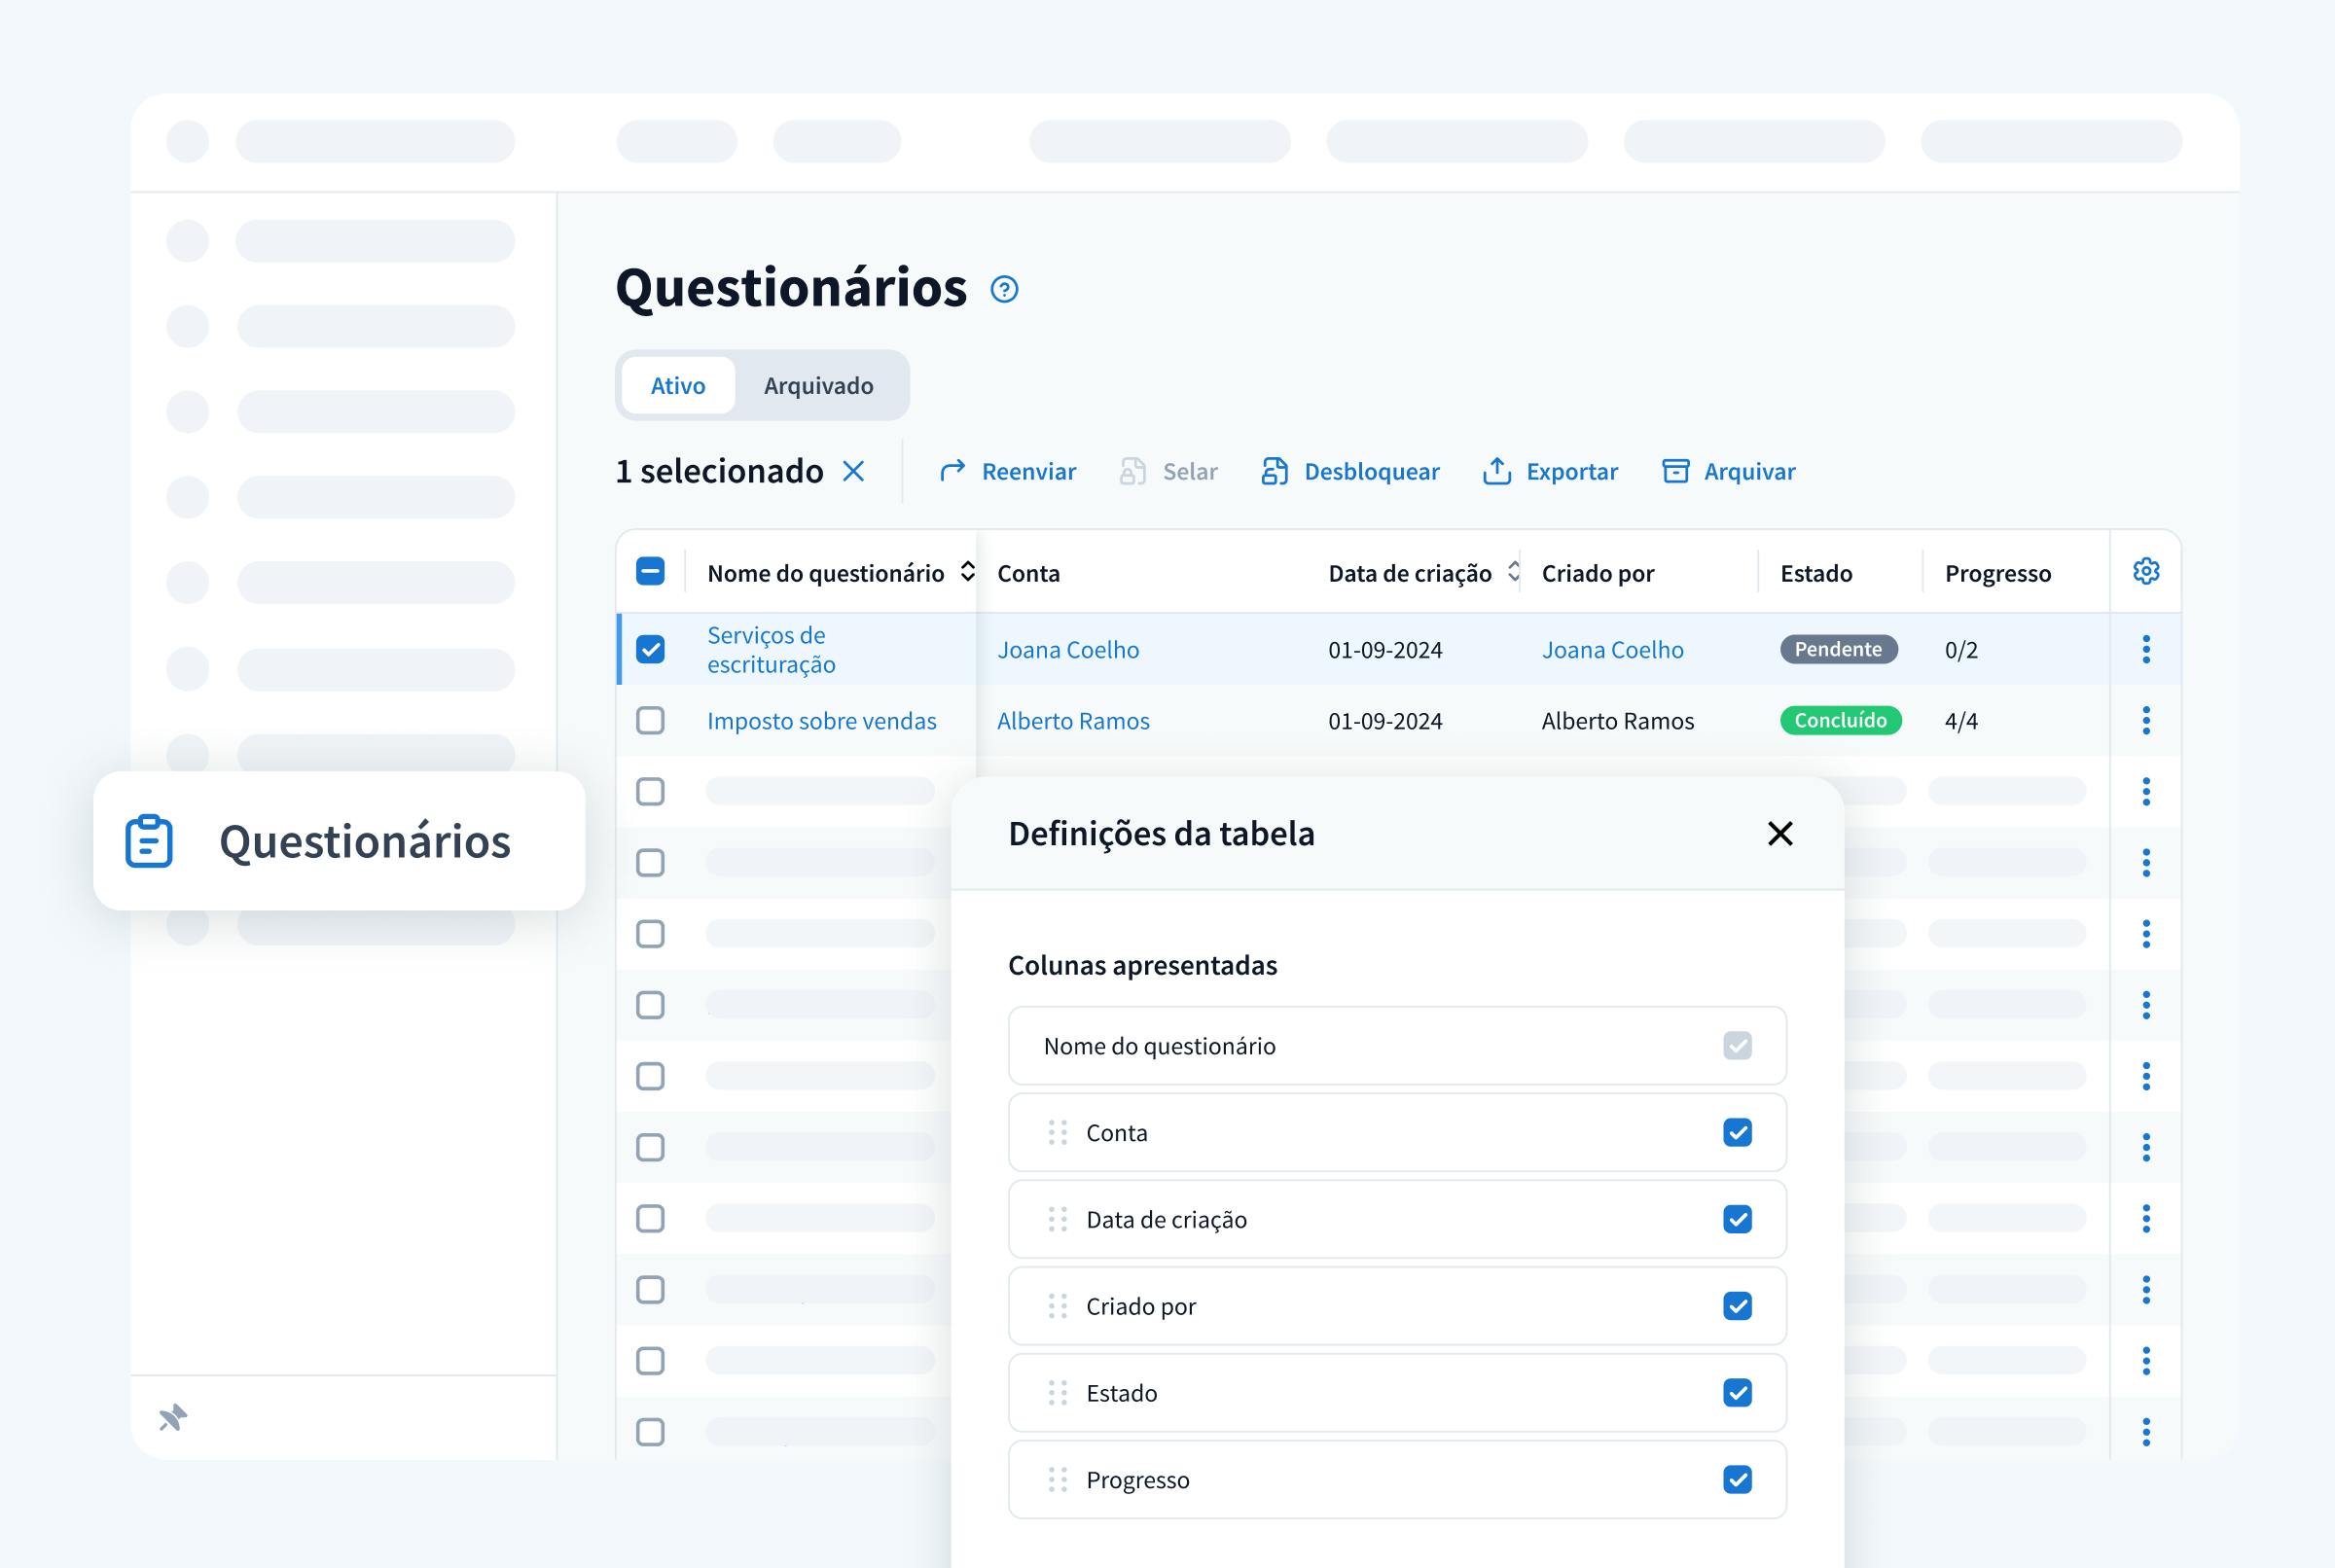This screenshot has width=2335, height=1568.
Task: Click the clipboard icon in Questionários sidebar item
Action: coord(149,841)
